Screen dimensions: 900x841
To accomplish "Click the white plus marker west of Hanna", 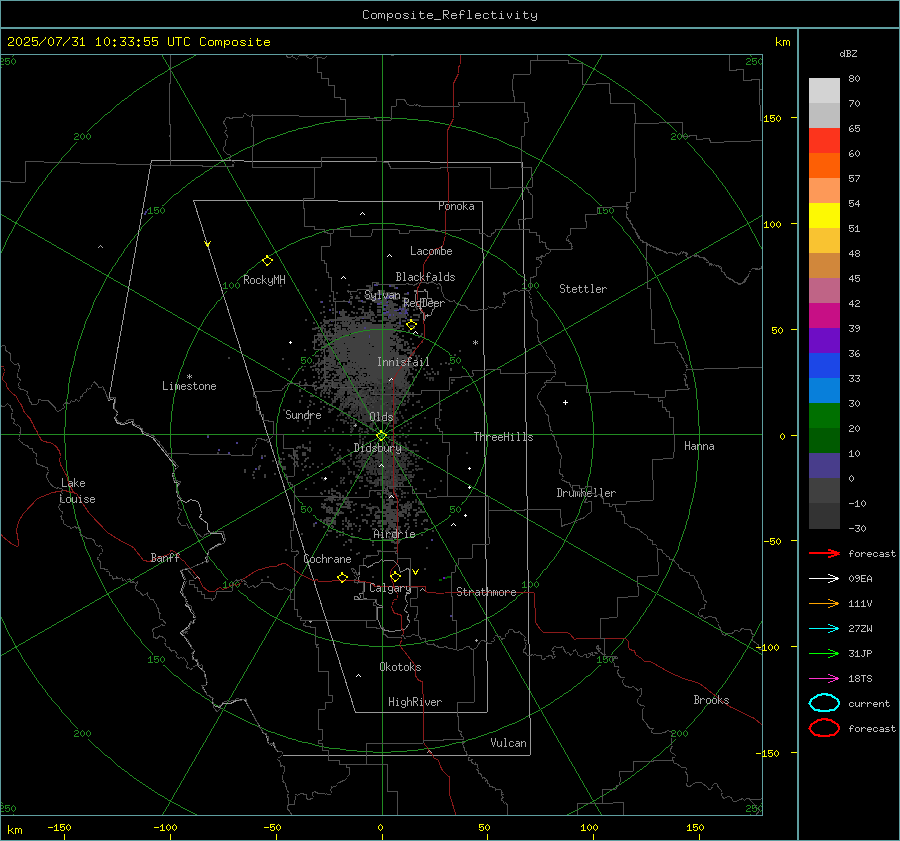I will [x=565, y=402].
